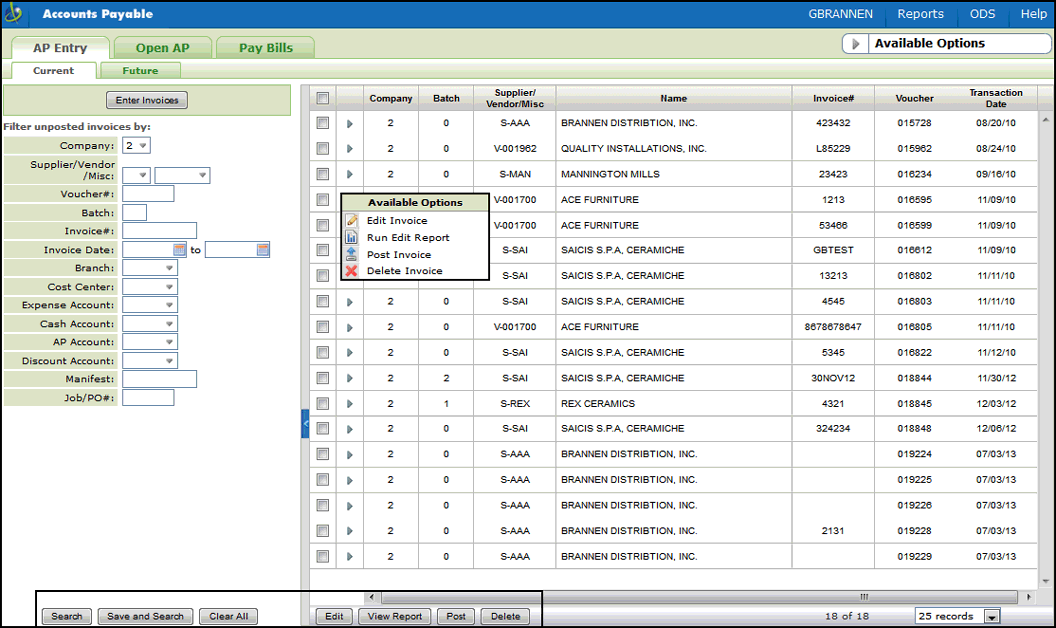Viewport: 1056px width, 628px height.
Task: Click the Enter Invoices button
Action: [147, 100]
